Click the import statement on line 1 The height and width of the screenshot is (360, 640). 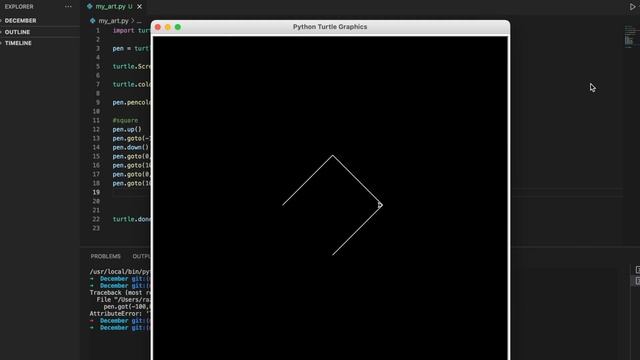[x=131, y=31]
